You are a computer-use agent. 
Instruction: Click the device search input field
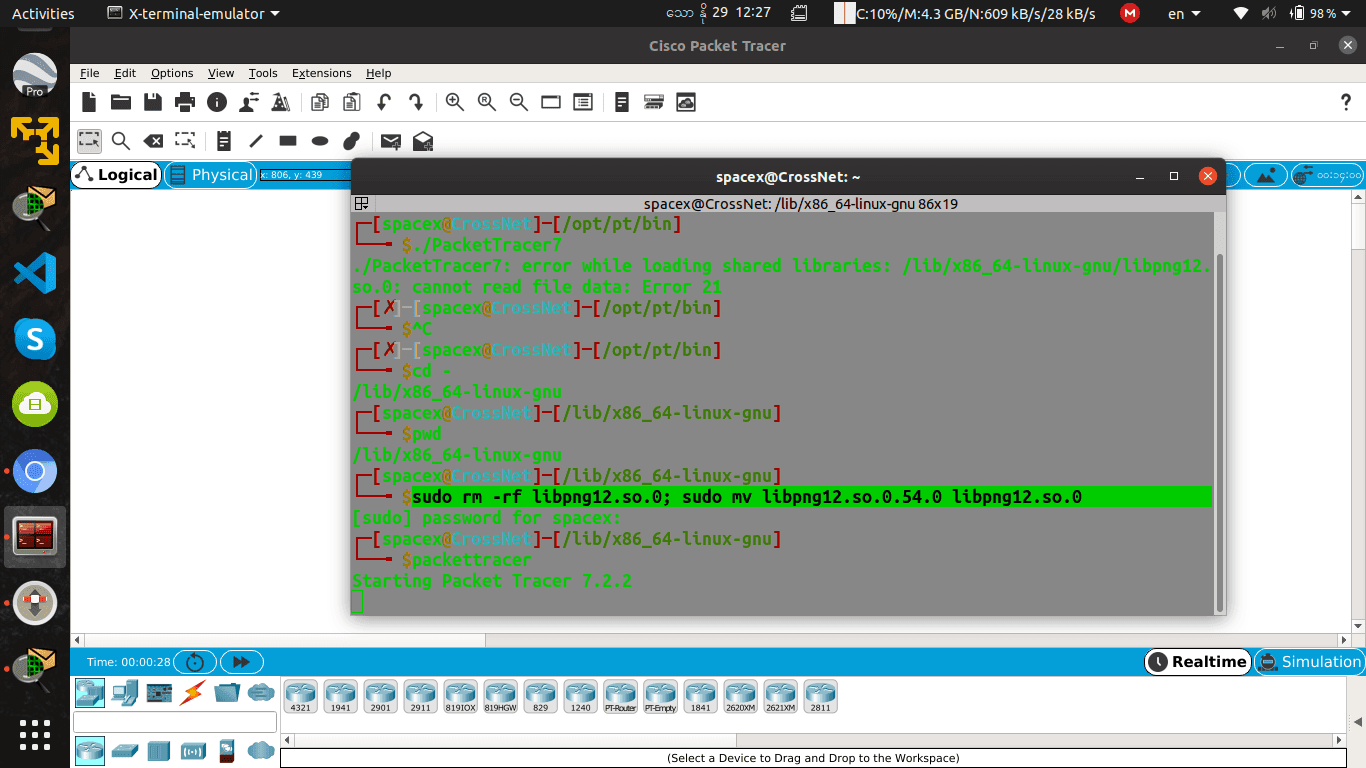click(x=175, y=722)
